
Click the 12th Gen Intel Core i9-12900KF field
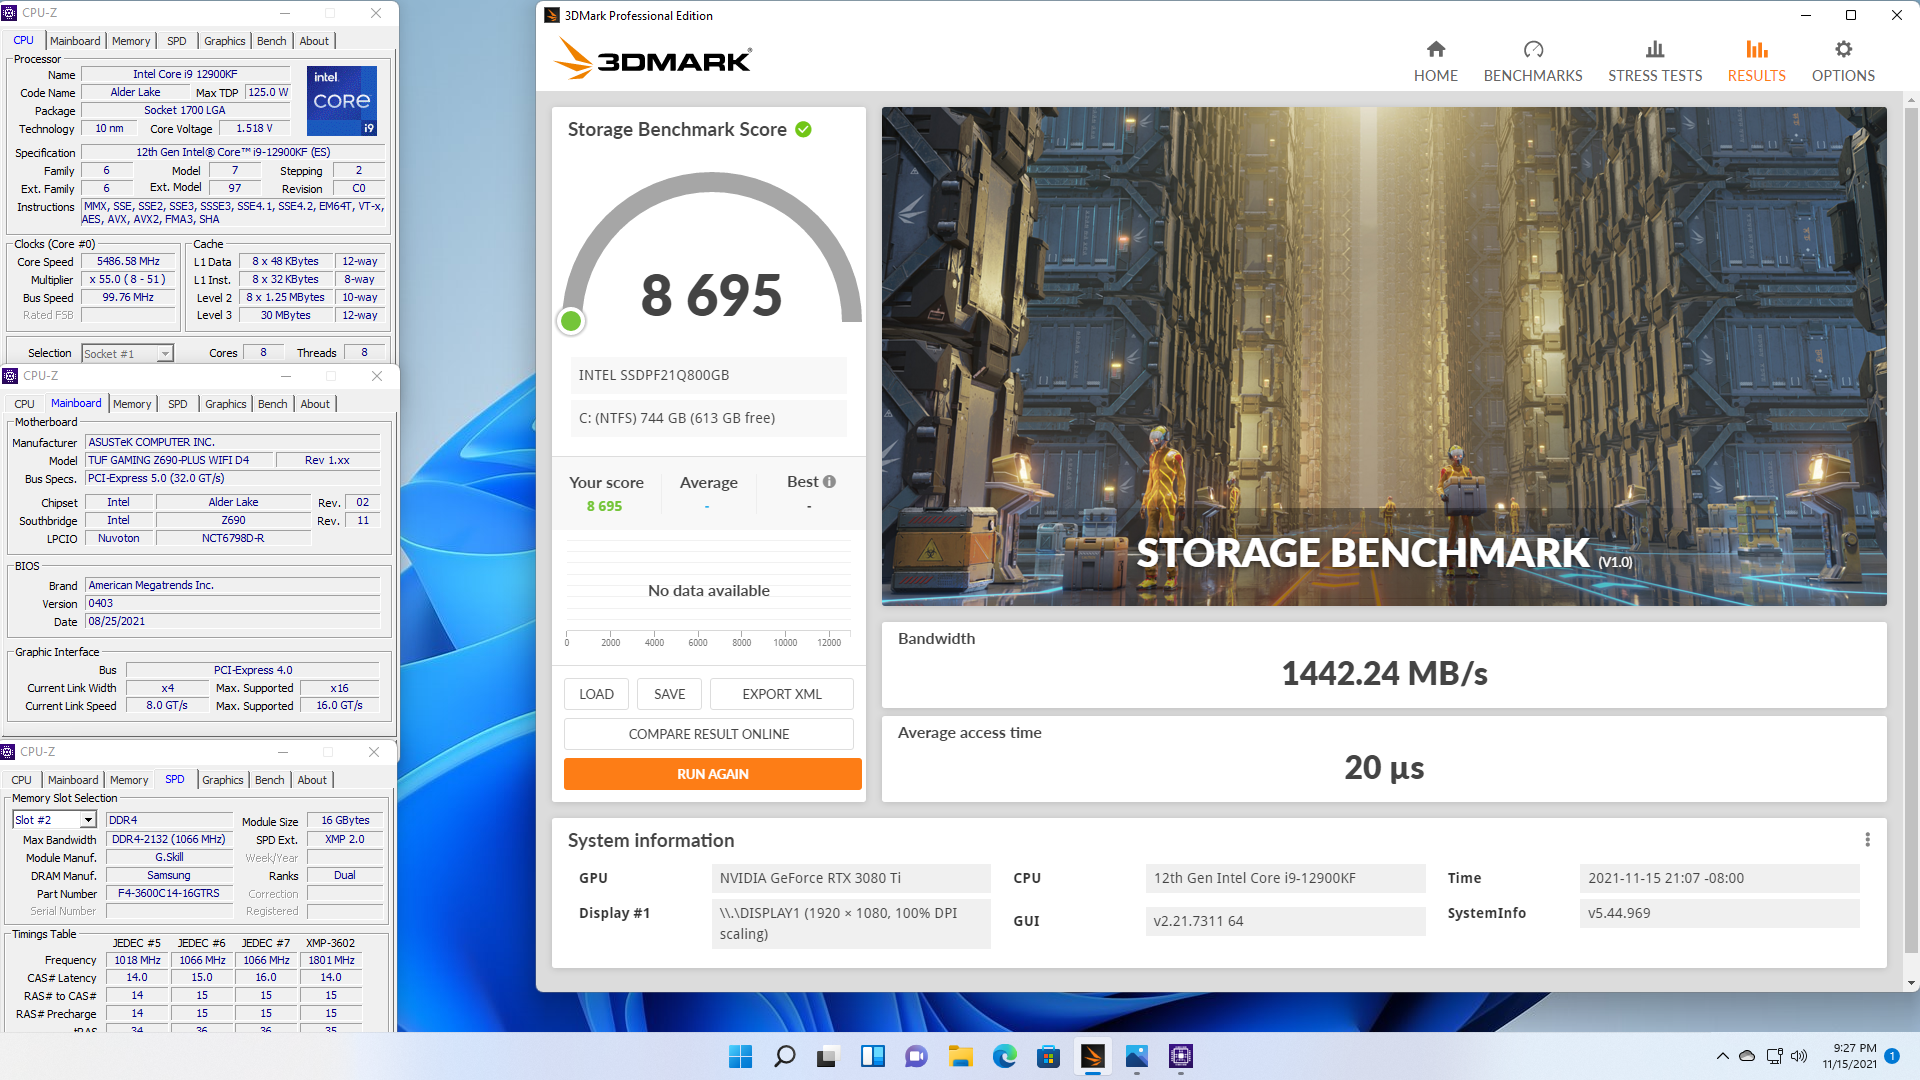point(1285,878)
